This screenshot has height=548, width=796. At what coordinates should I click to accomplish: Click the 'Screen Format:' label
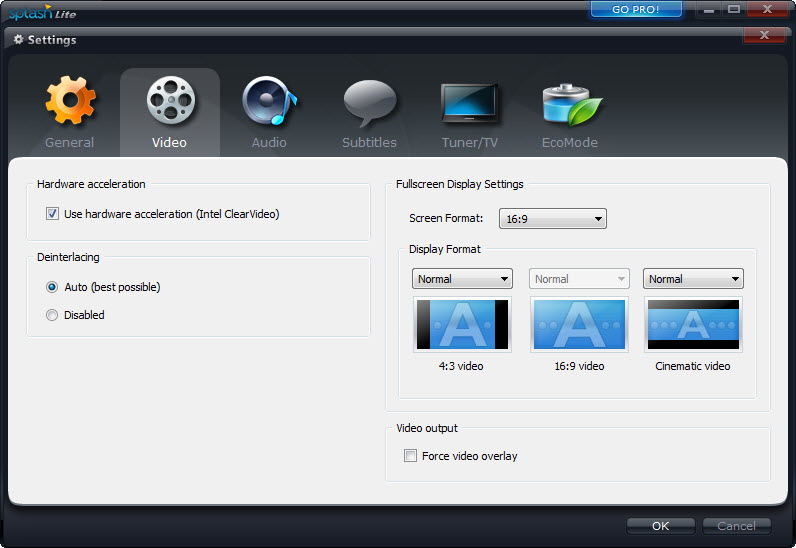click(x=446, y=218)
